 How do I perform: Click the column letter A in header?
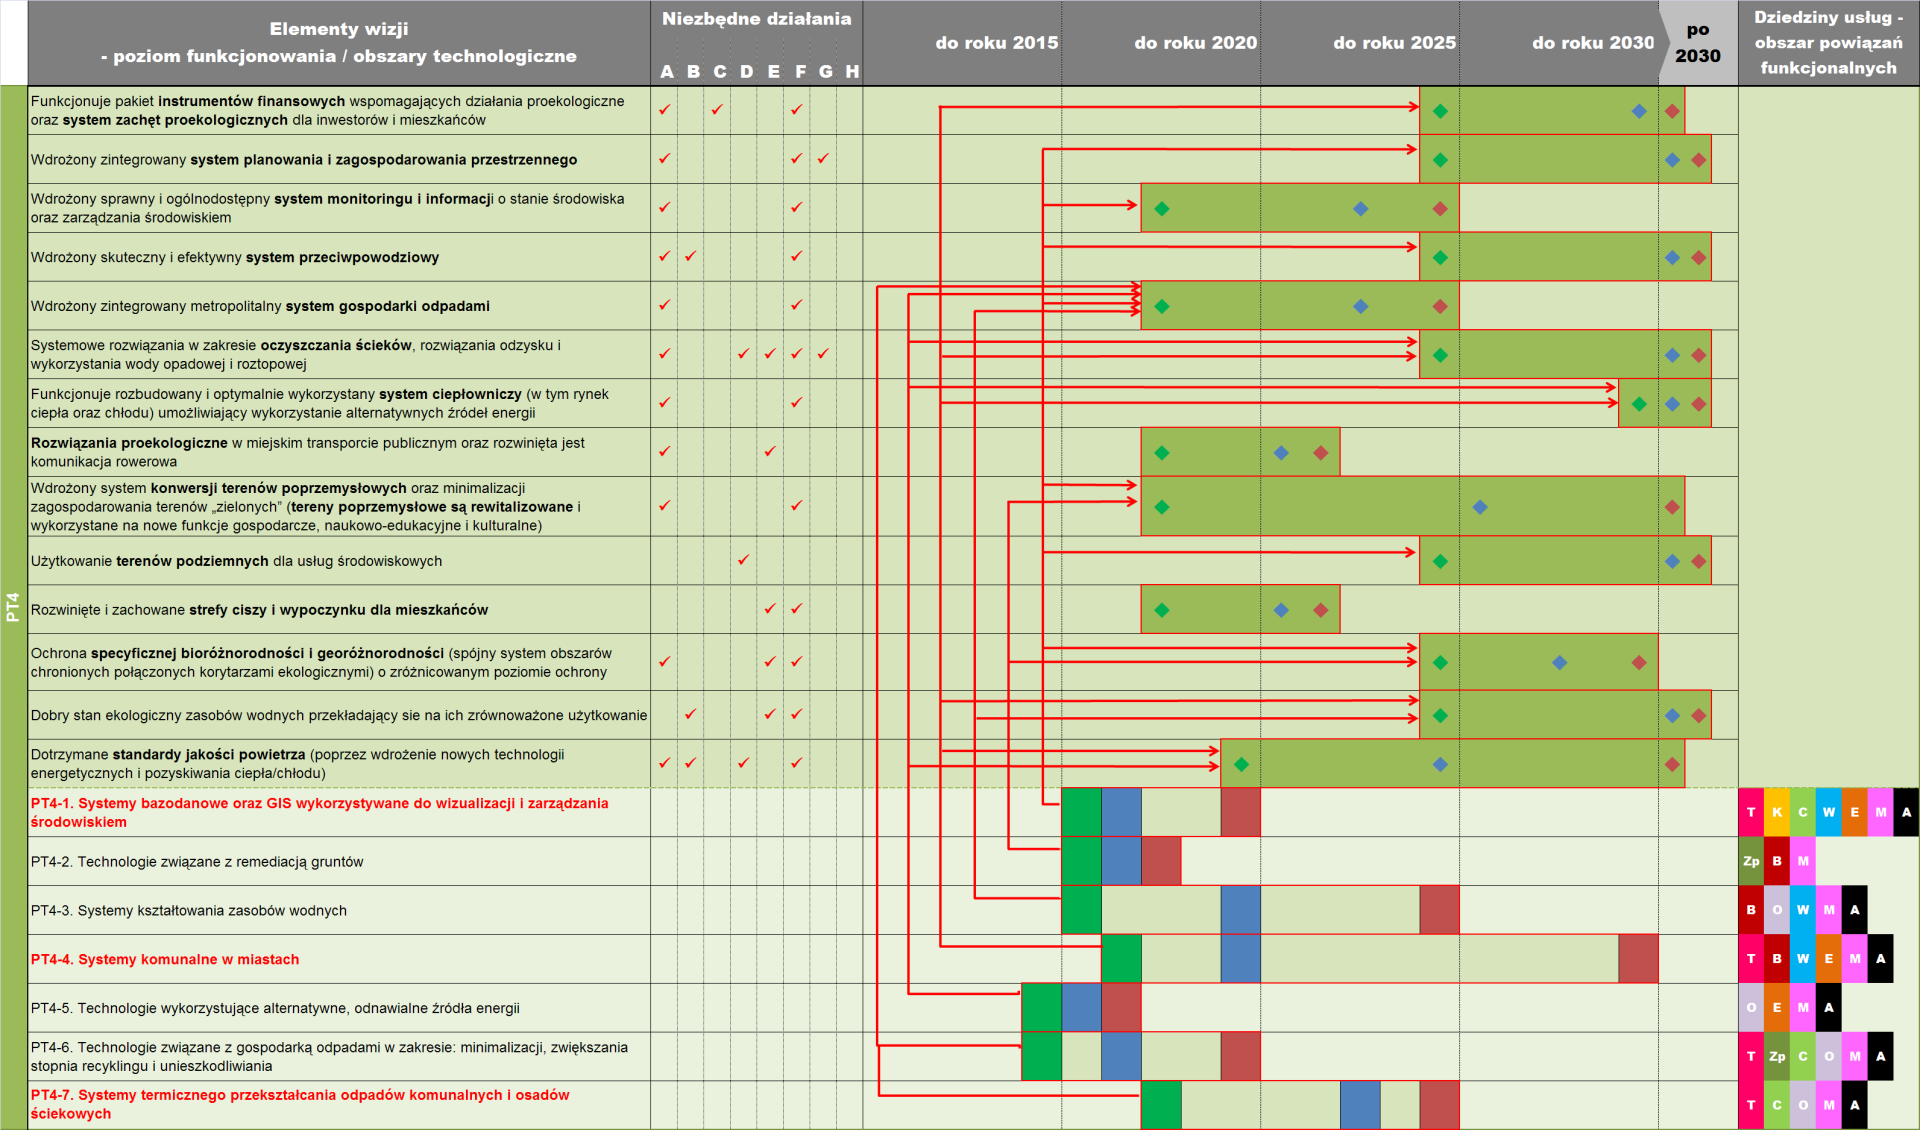pyautogui.click(x=667, y=72)
